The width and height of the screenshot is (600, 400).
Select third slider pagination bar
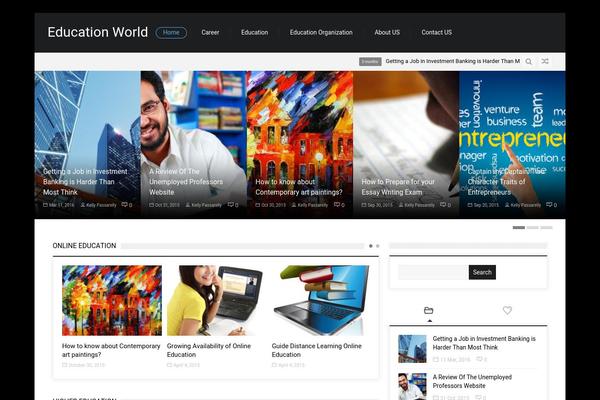coord(546,228)
